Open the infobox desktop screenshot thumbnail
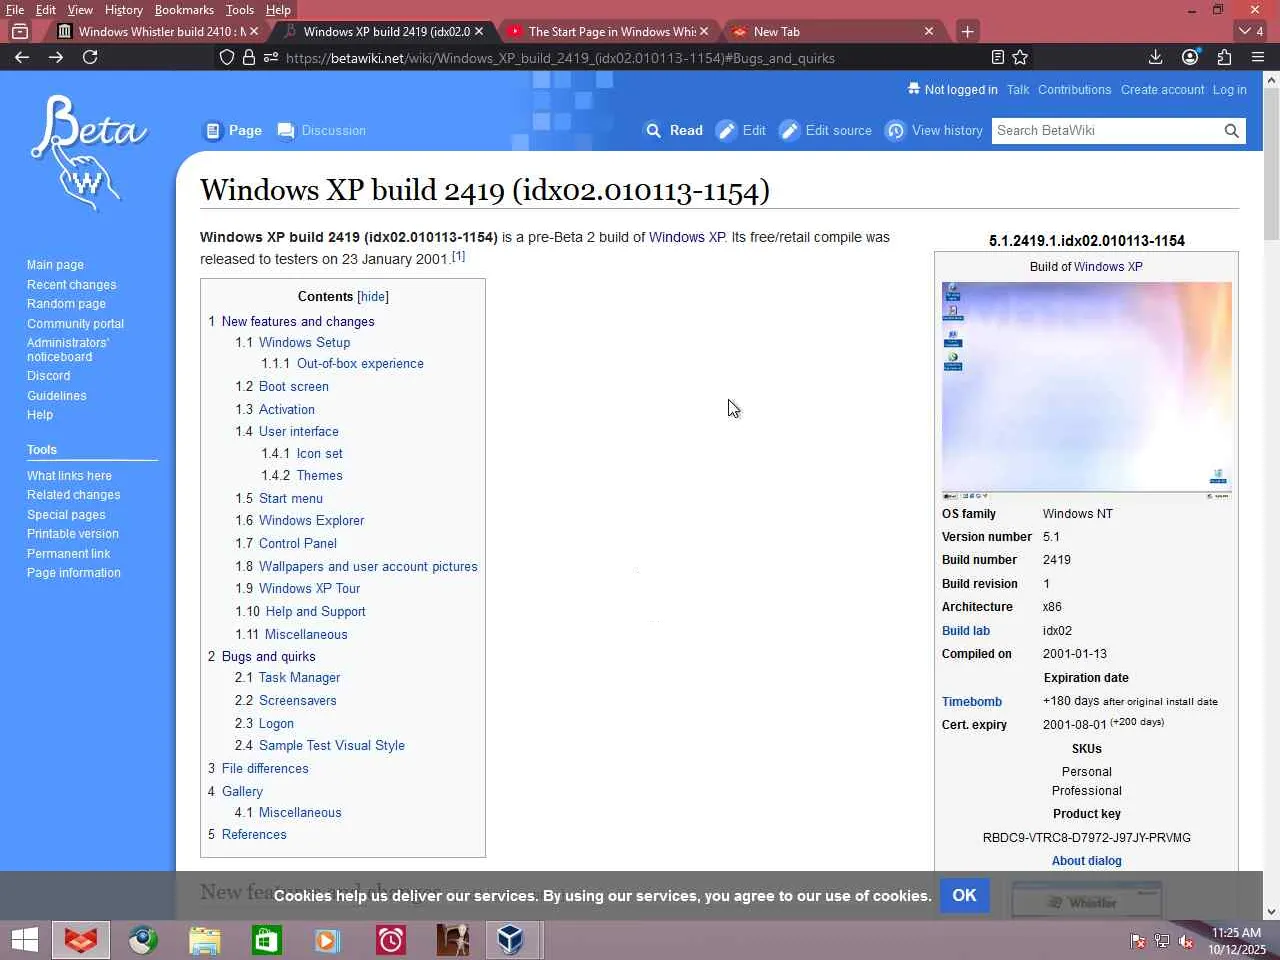The width and height of the screenshot is (1280, 960). click(x=1087, y=391)
